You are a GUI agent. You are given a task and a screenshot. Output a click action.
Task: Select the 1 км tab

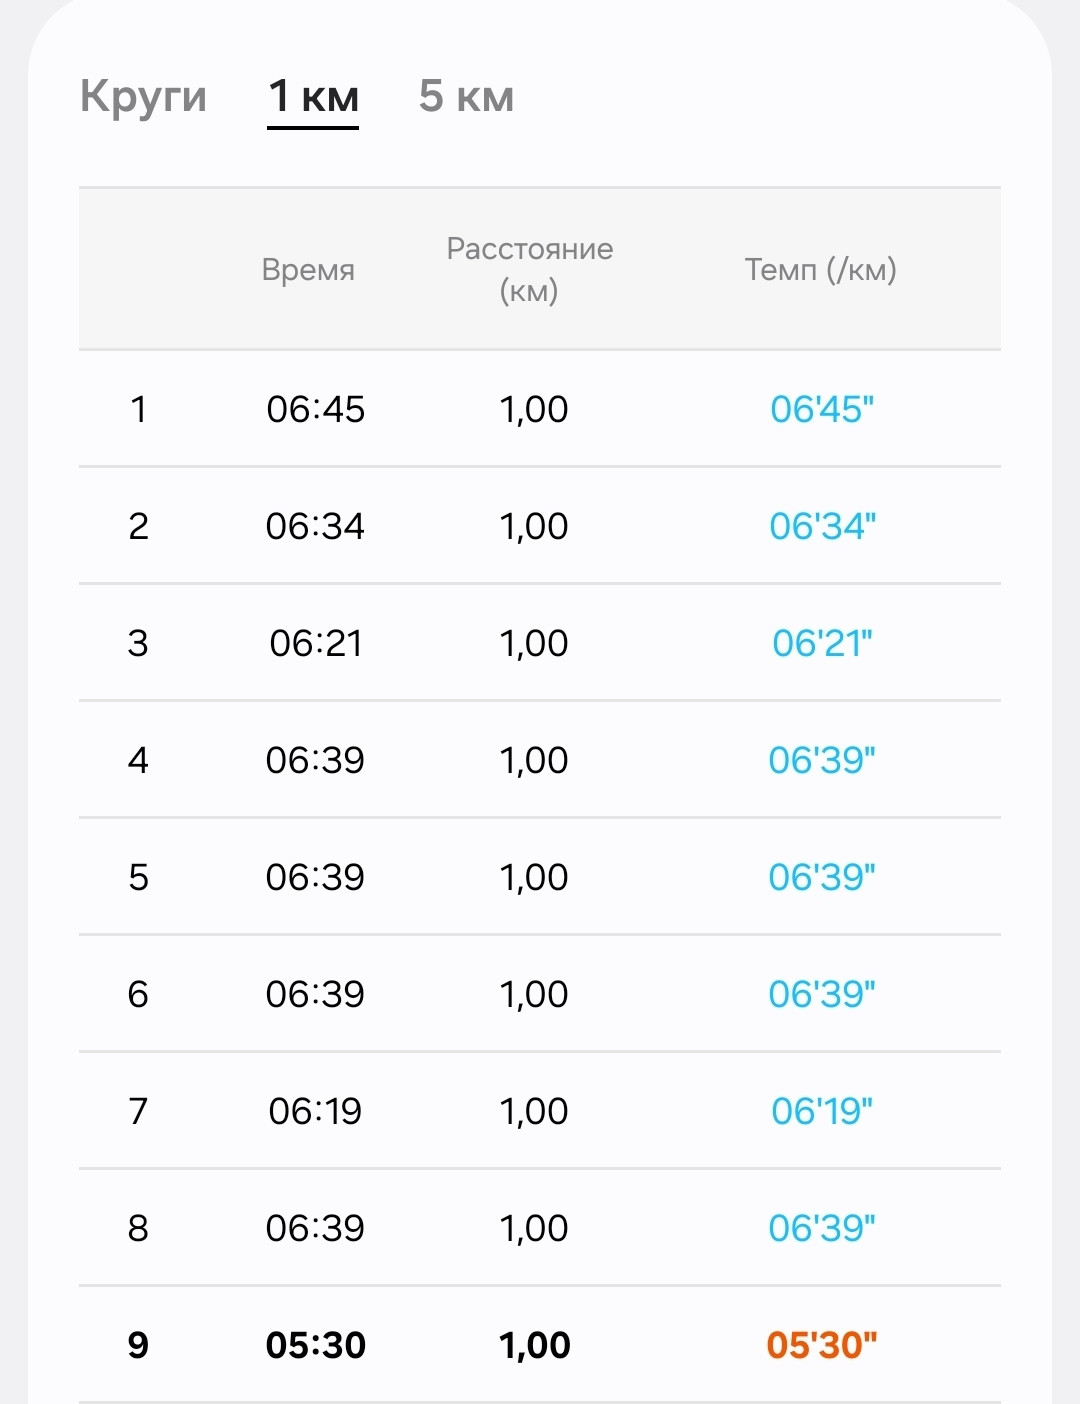click(x=313, y=97)
